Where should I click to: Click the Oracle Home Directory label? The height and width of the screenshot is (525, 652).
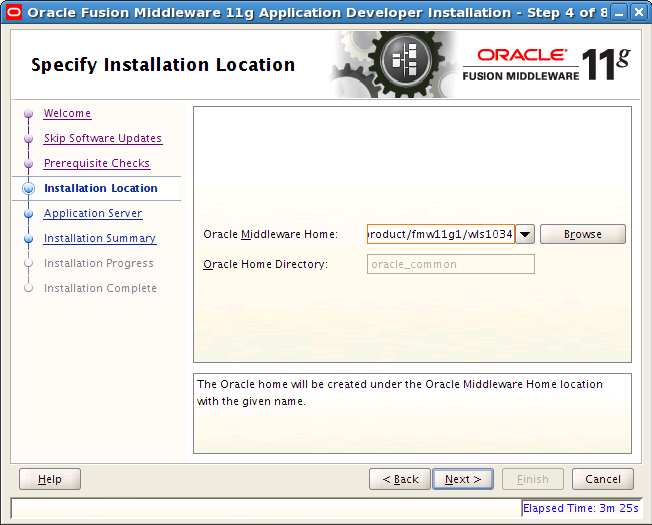(x=266, y=264)
